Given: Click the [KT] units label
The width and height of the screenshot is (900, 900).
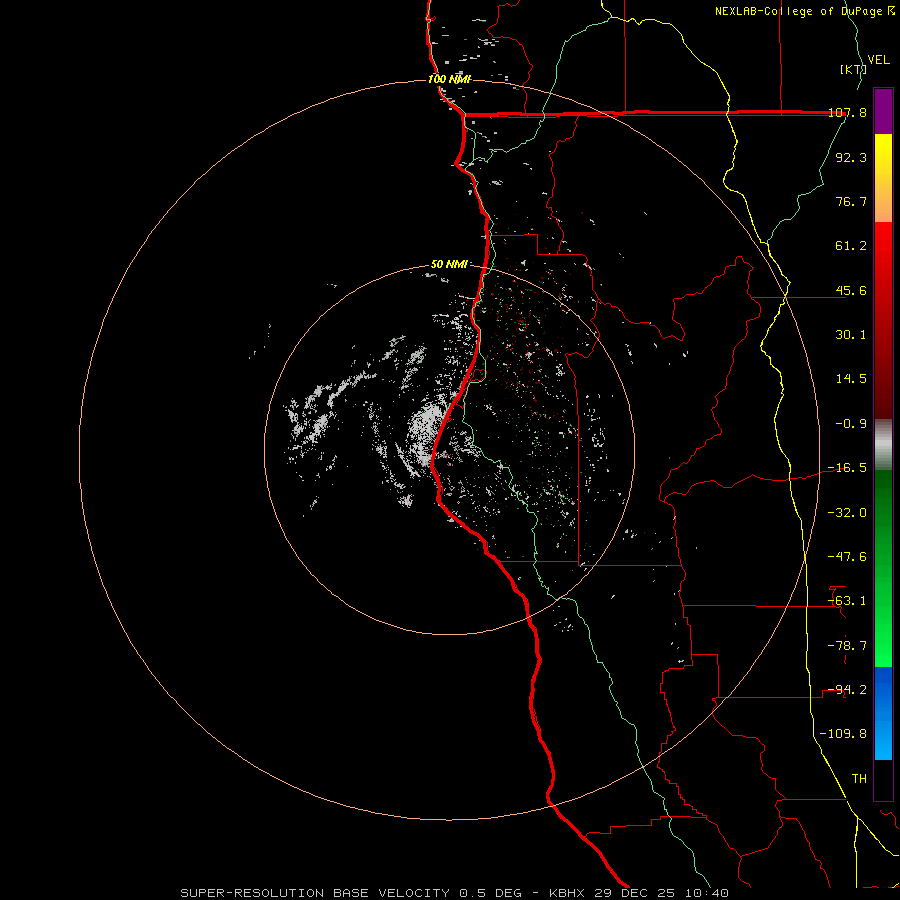Looking at the screenshot, I should (853, 69).
